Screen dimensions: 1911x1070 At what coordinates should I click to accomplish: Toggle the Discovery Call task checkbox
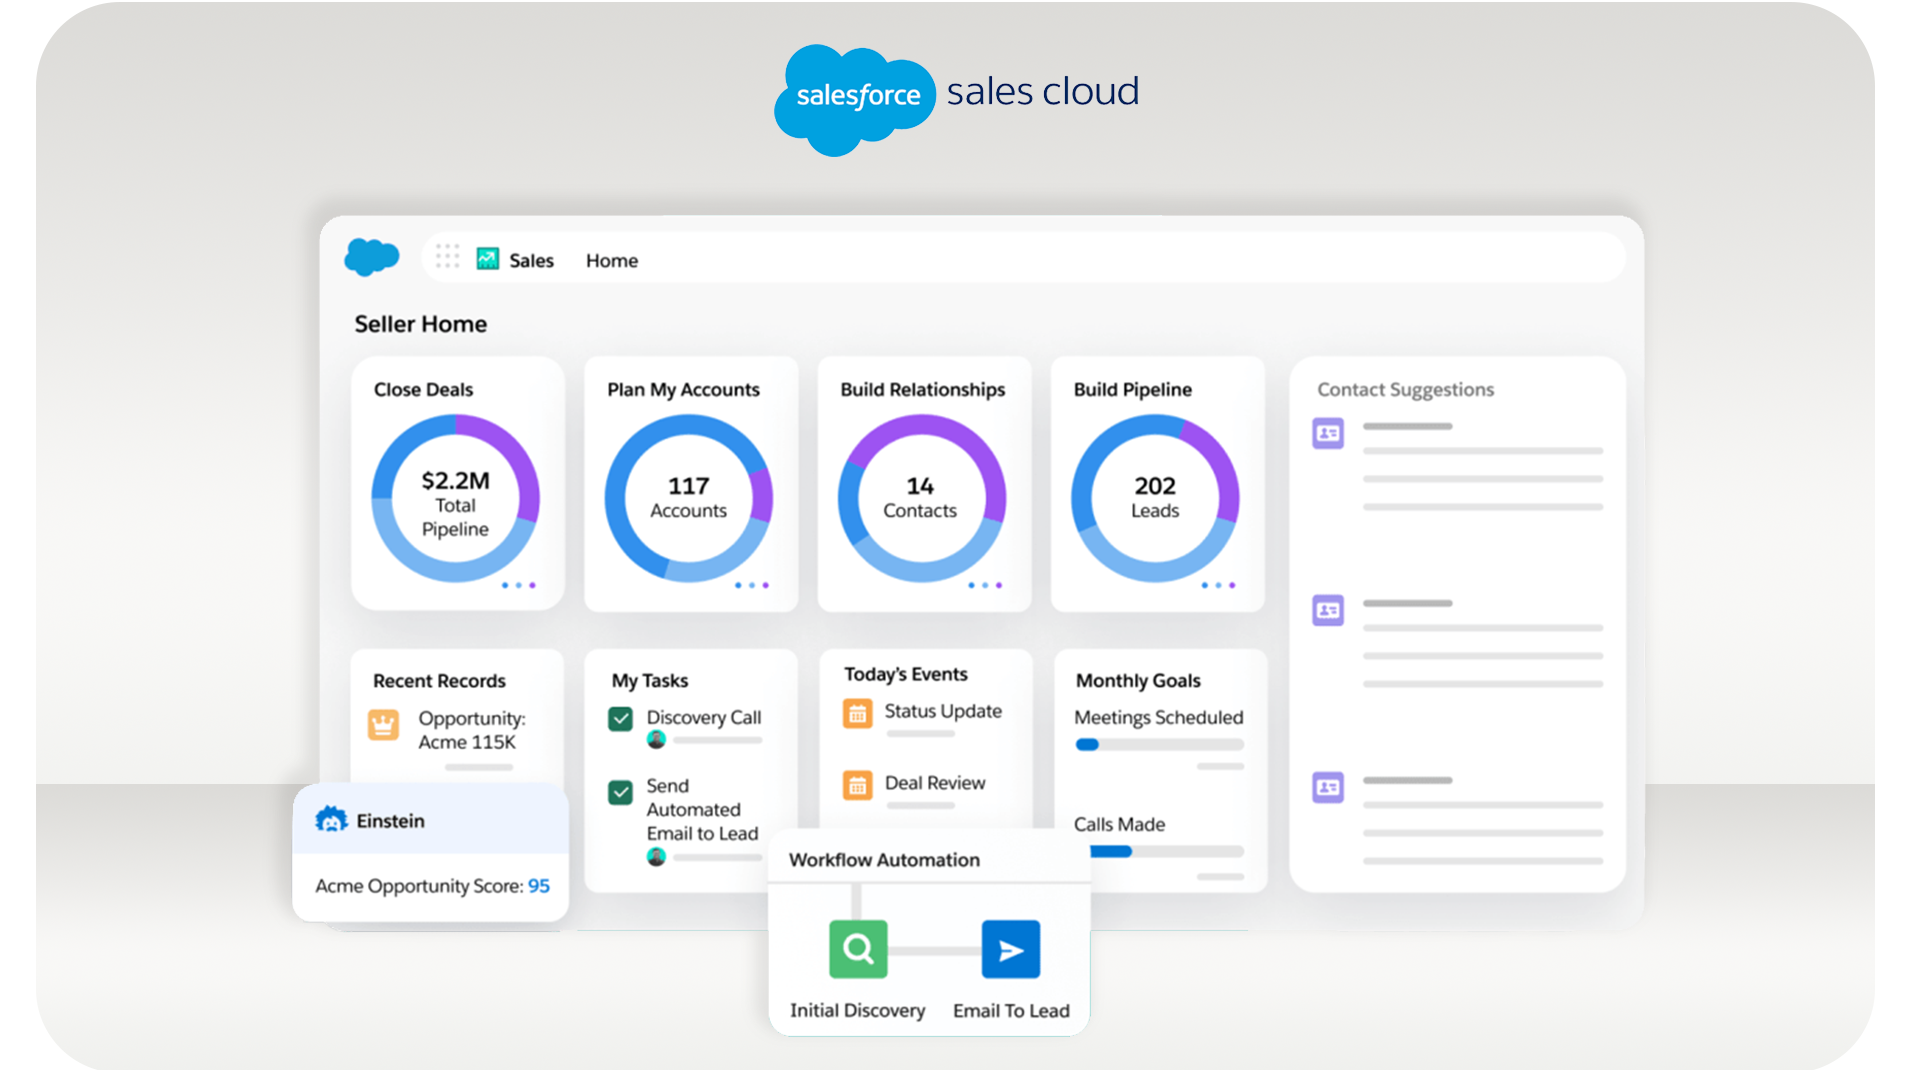(620, 718)
